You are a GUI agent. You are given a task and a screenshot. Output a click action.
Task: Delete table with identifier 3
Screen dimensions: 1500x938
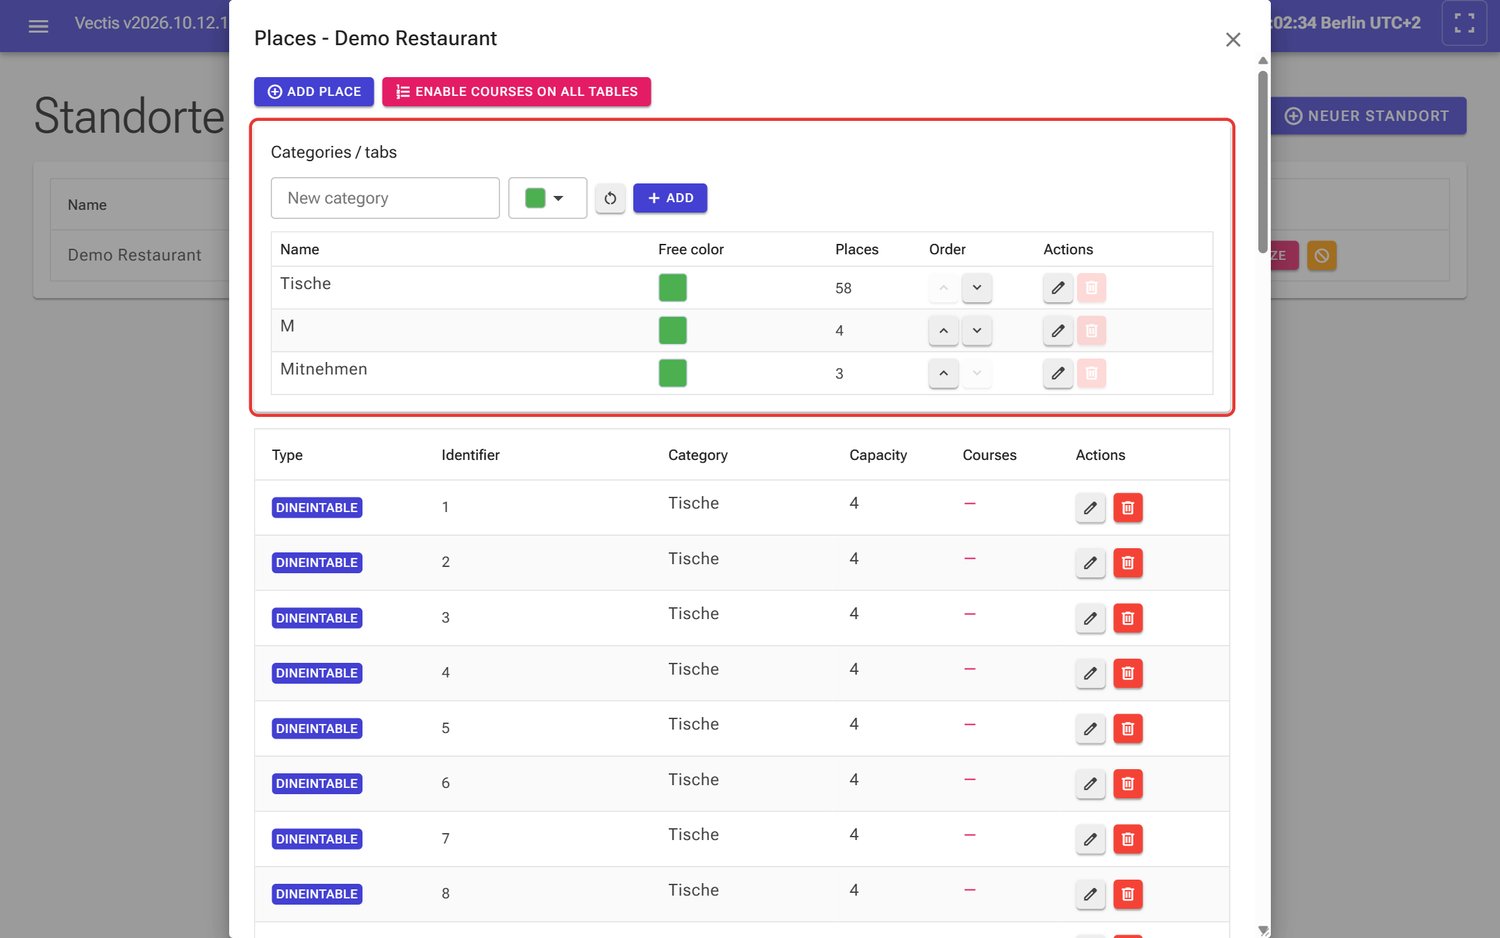click(1128, 618)
